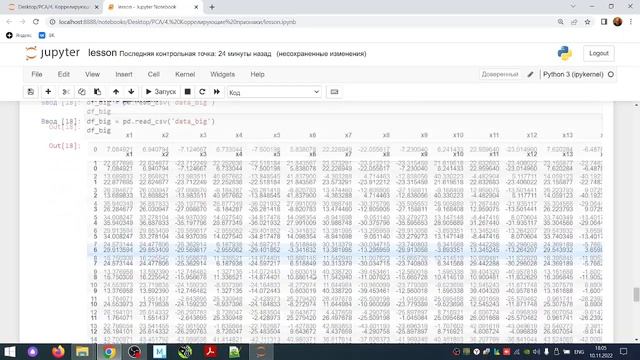640x360 pixels.
Task: Close the lesson Jupyter Notebook tab
Action: tap(196, 7)
